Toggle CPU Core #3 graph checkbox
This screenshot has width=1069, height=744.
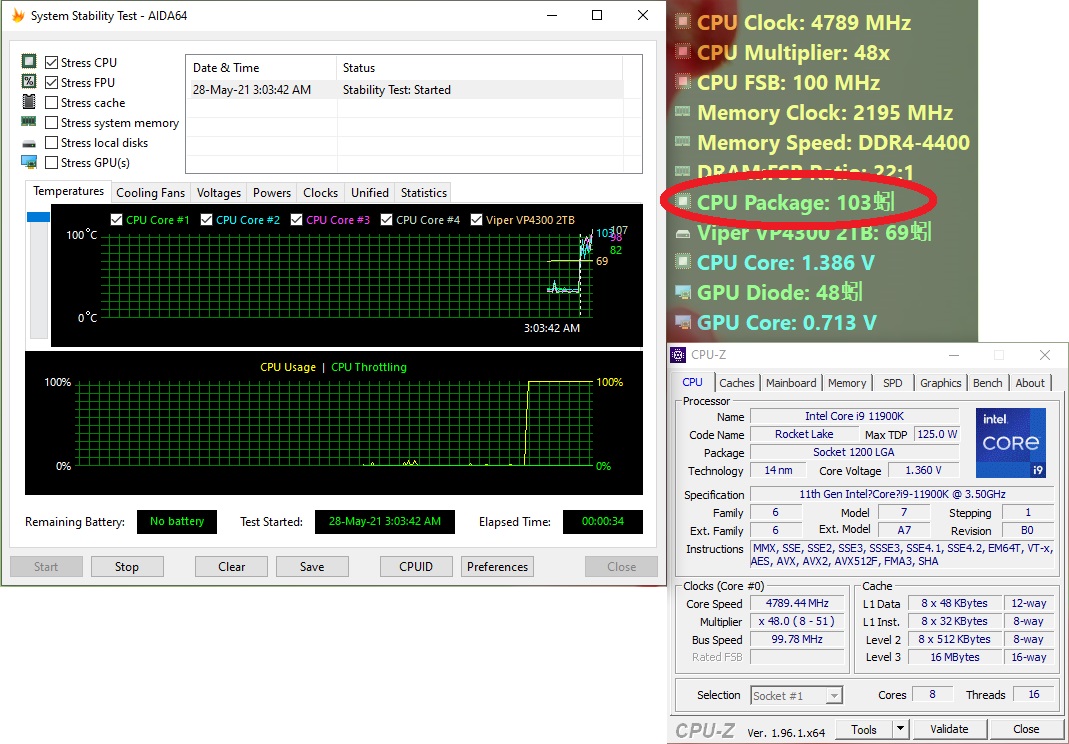[x=297, y=220]
